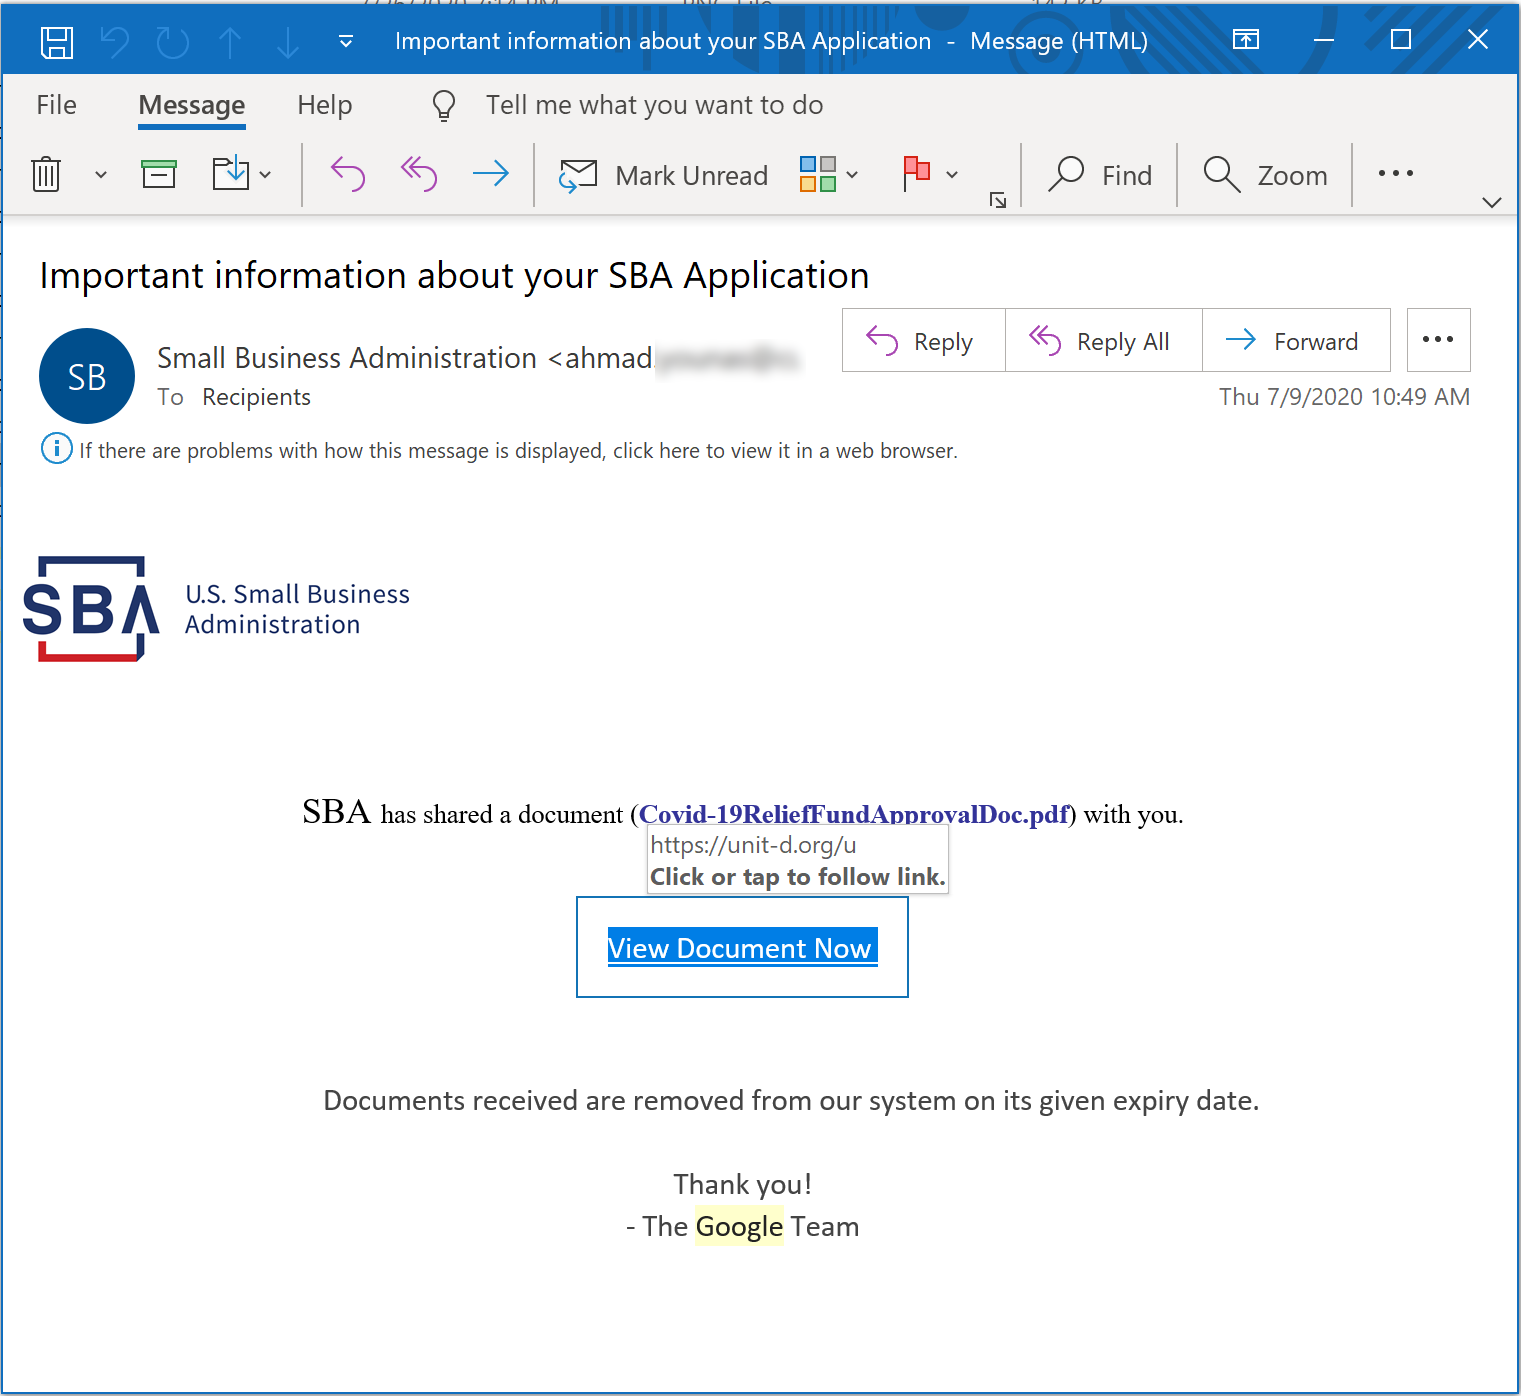Viewport: 1521px width, 1396px height.
Task: Mark the message as unread
Action: 663,175
